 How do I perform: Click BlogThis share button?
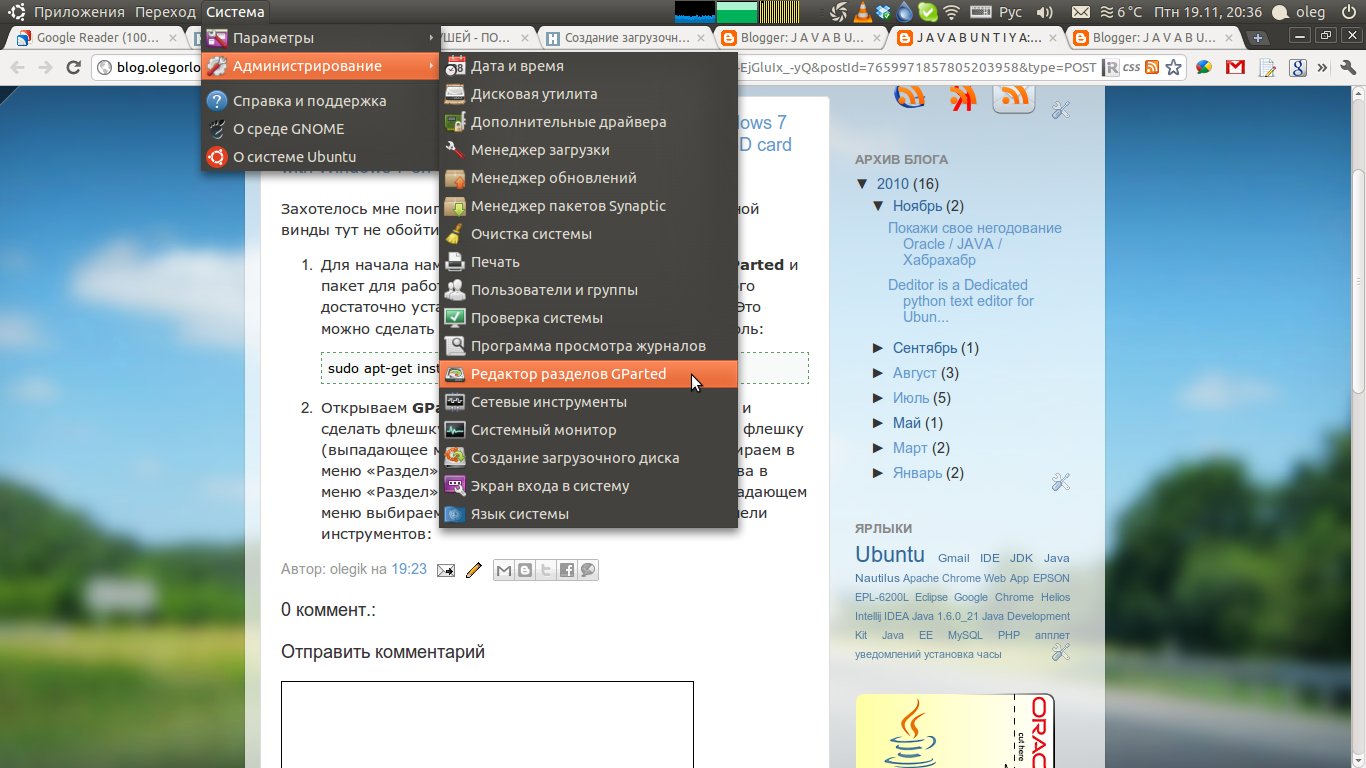click(525, 570)
